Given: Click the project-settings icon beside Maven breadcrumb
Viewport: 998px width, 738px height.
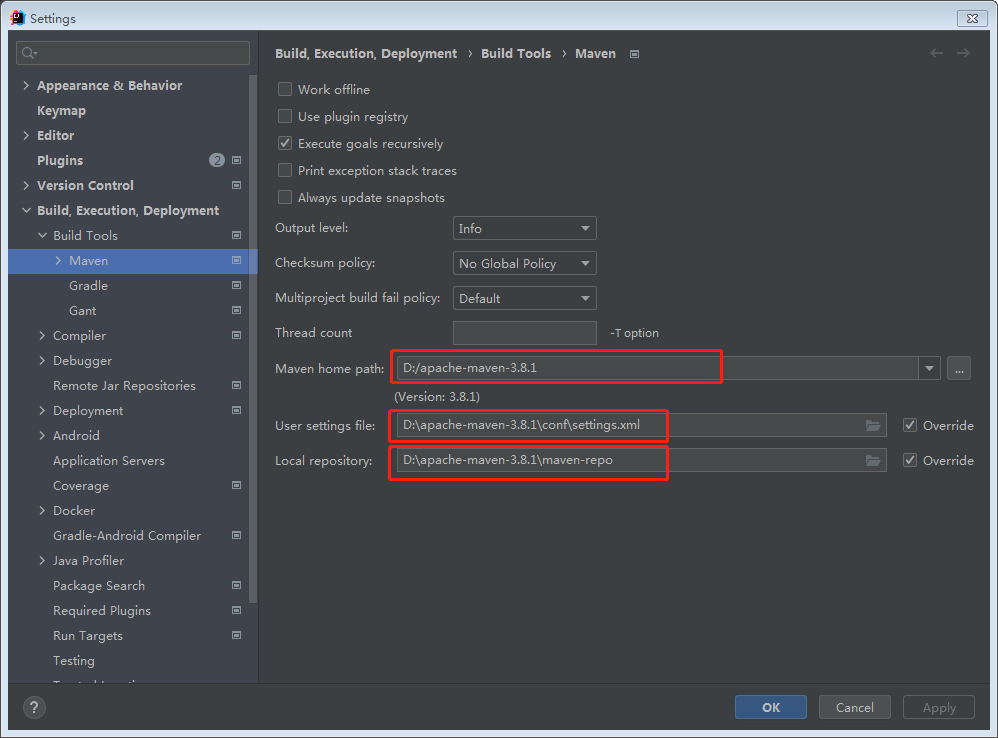Looking at the screenshot, I should pyautogui.click(x=634, y=54).
